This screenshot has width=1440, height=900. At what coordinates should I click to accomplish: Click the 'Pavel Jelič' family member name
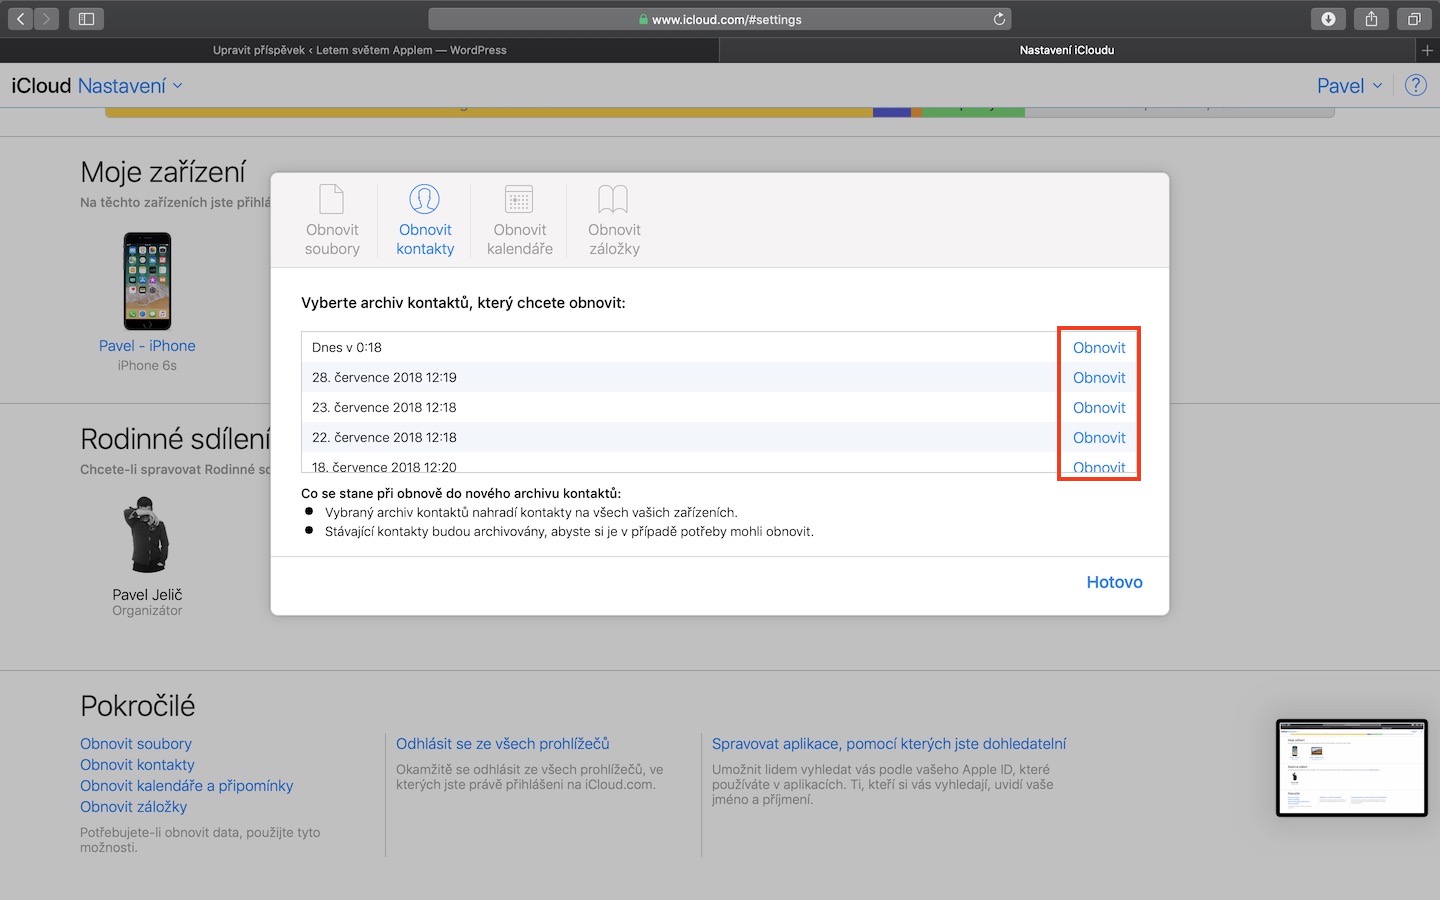pyautogui.click(x=147, y=595)
